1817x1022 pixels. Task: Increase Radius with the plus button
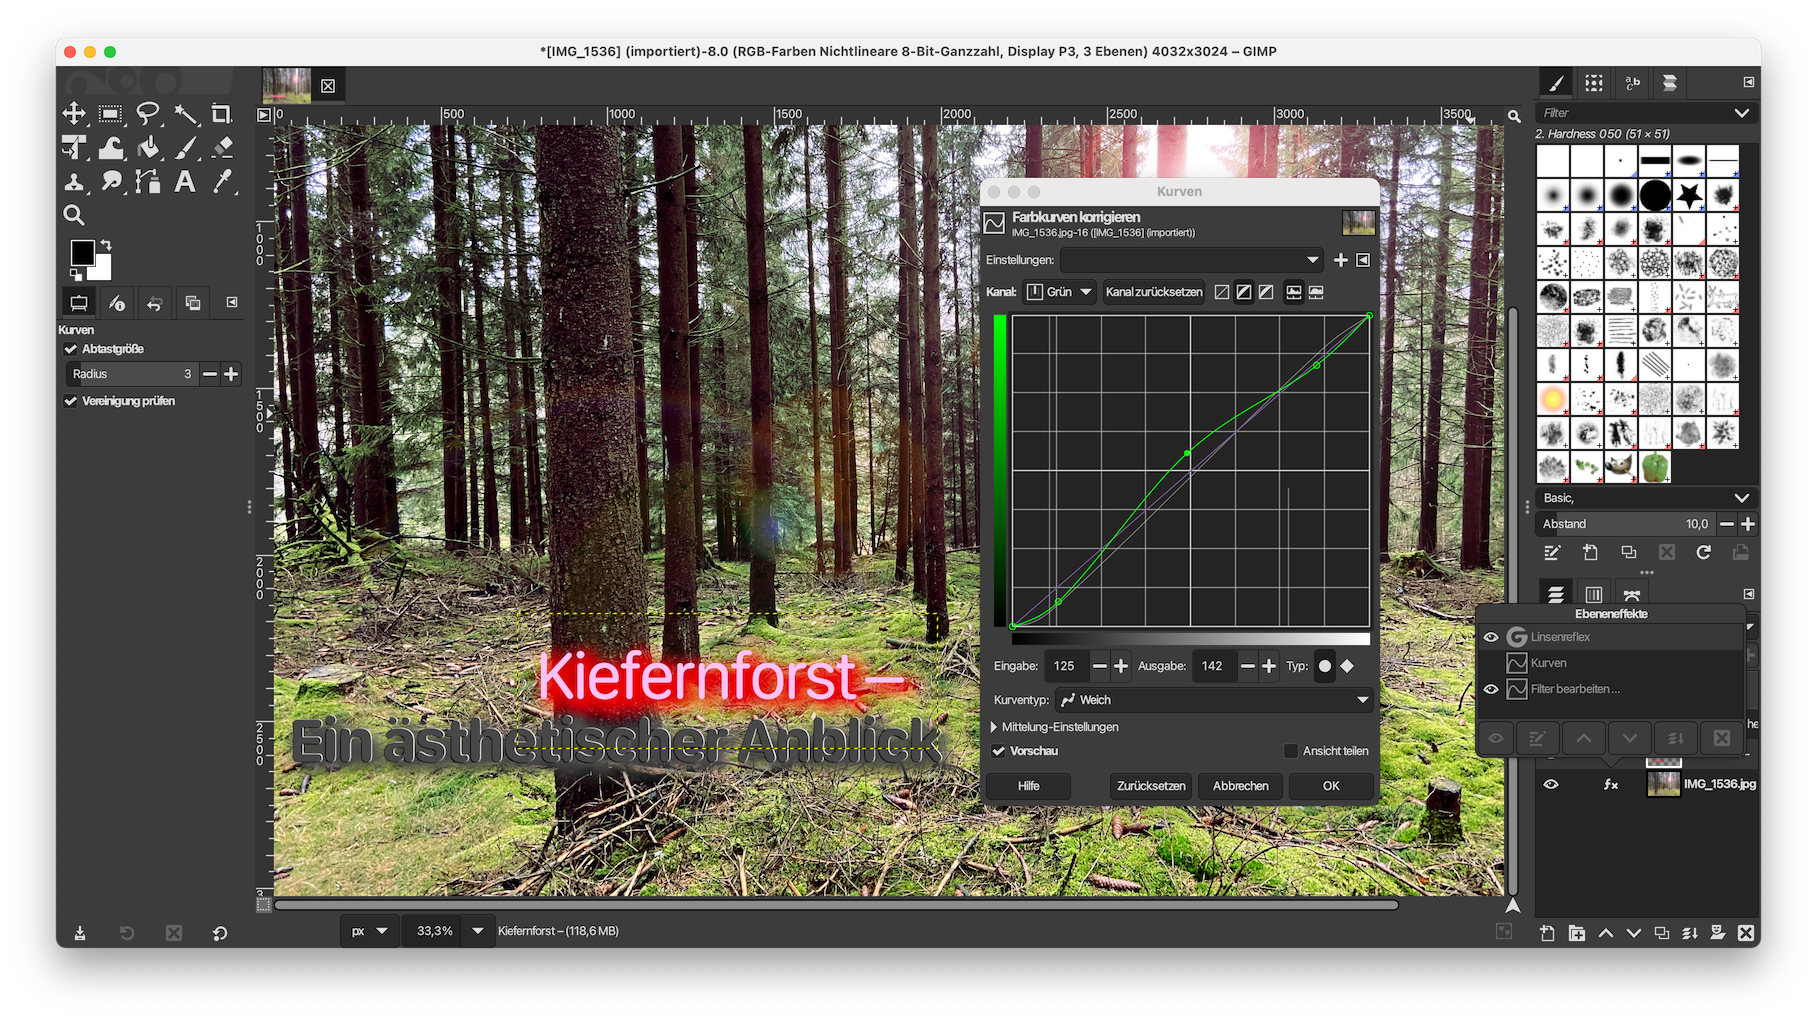pos(231,374)
